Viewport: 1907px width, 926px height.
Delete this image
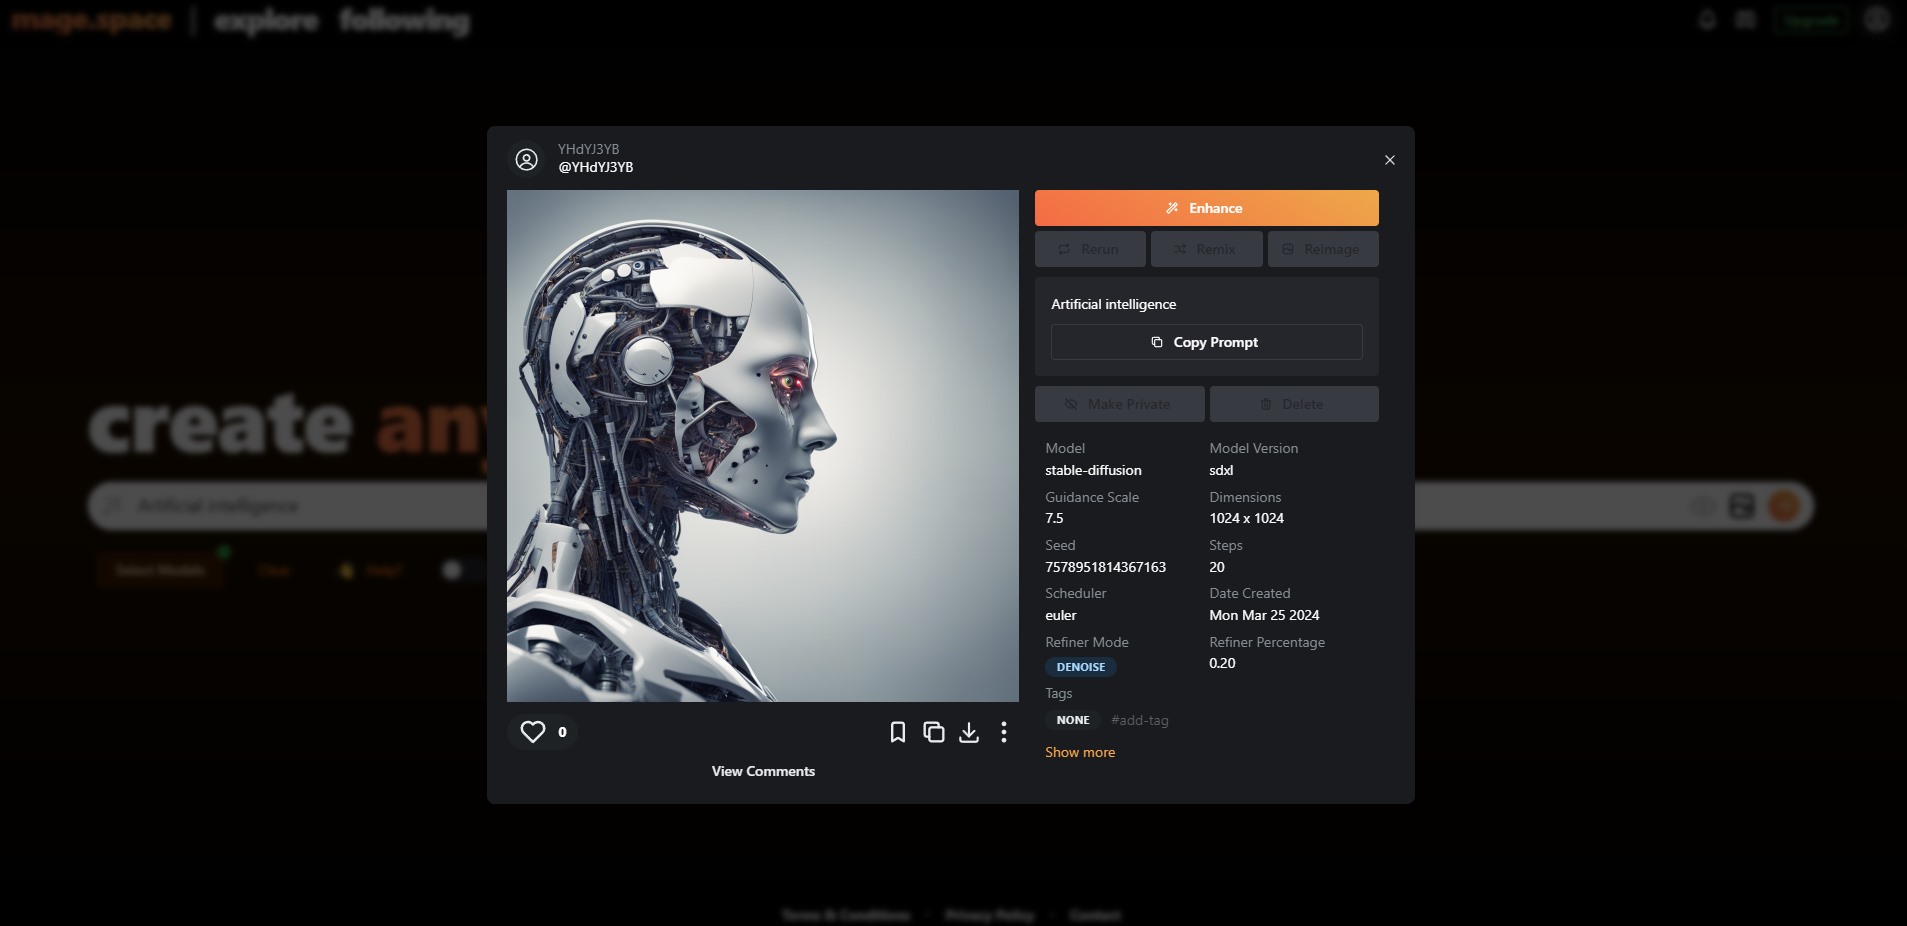click(x=1294, y=404)
